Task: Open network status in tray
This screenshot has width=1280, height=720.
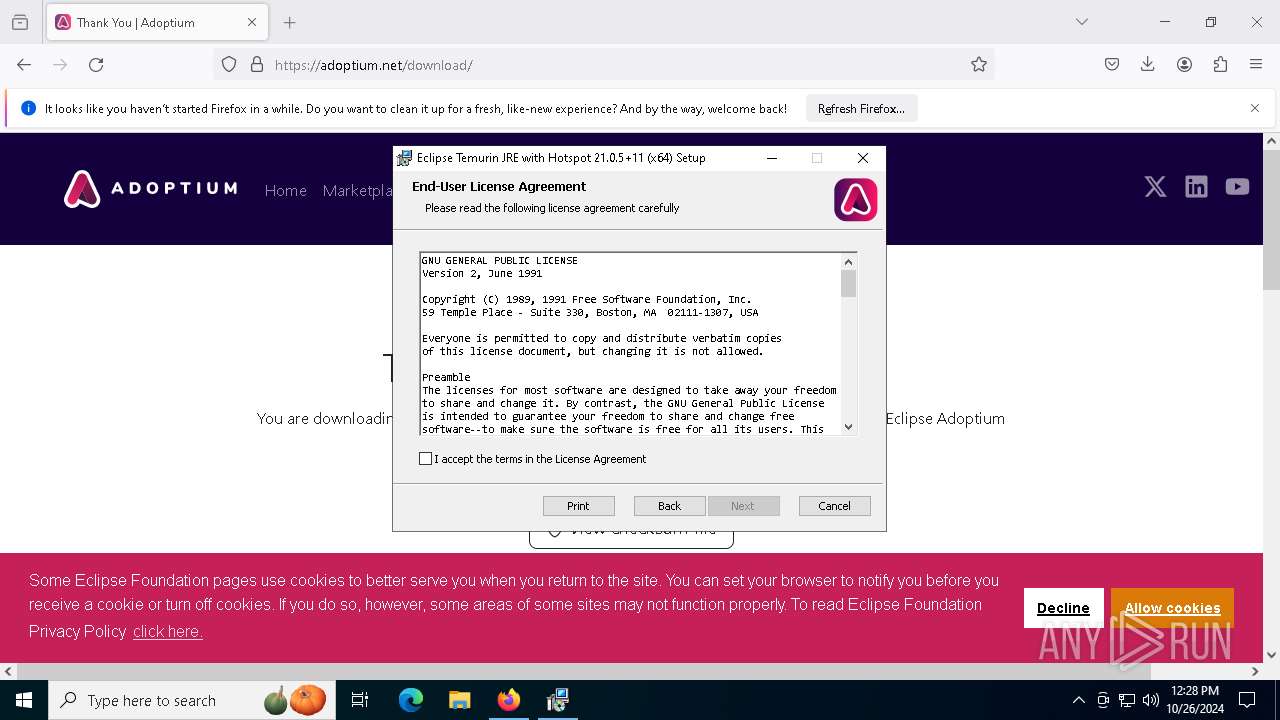Action: coord(1127,700)
